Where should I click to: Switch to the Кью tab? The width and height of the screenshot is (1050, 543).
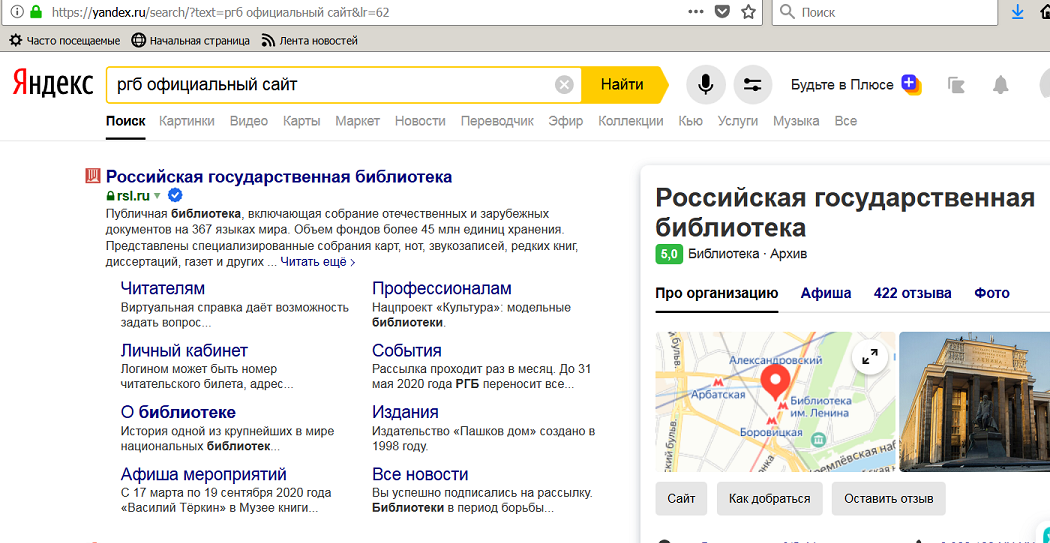(x=690, y=121)
